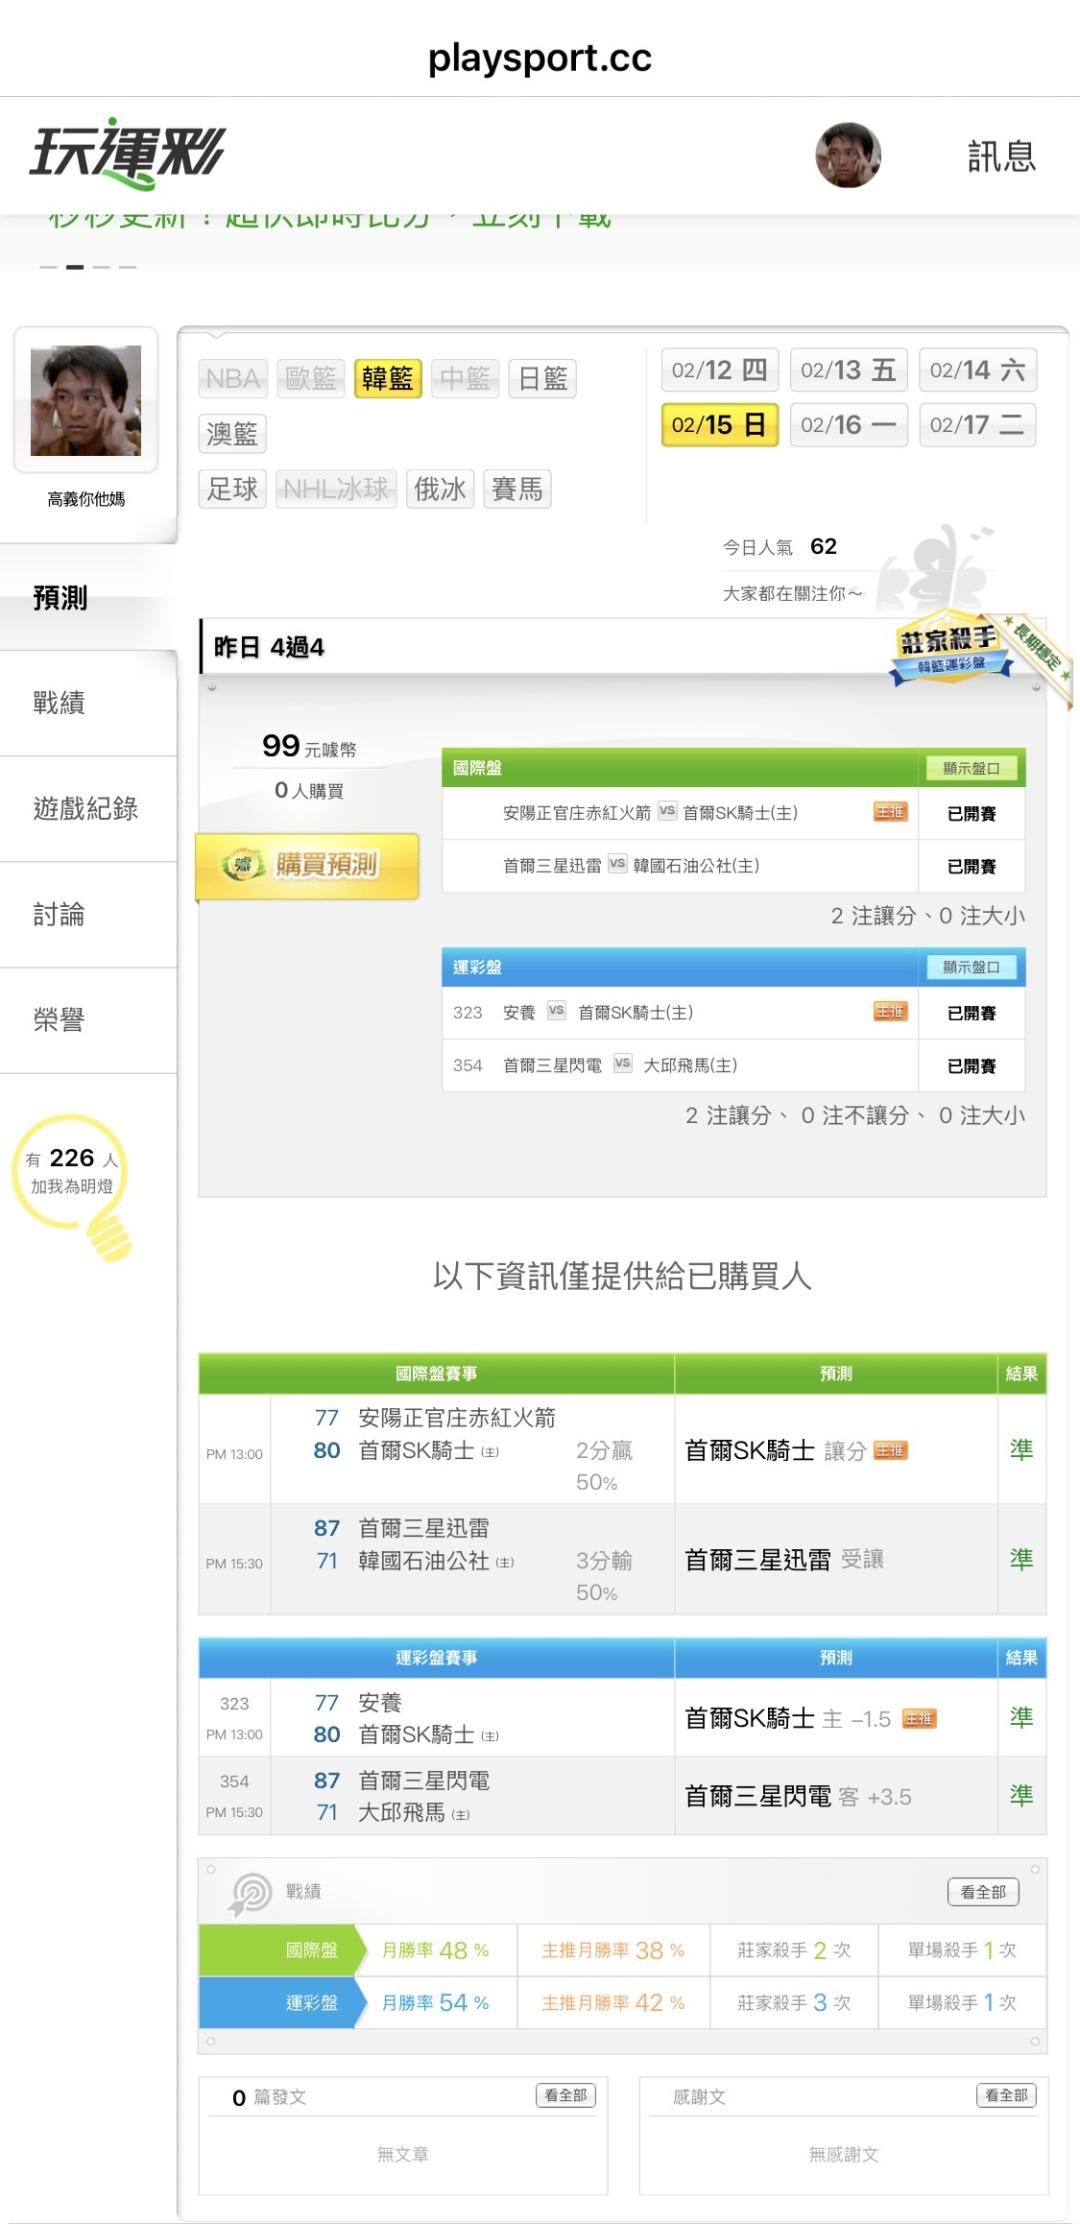Toggle 顯示盤口 in 國際盤 header
The image size is (1080, 2224).
click(x=971, y=768)
